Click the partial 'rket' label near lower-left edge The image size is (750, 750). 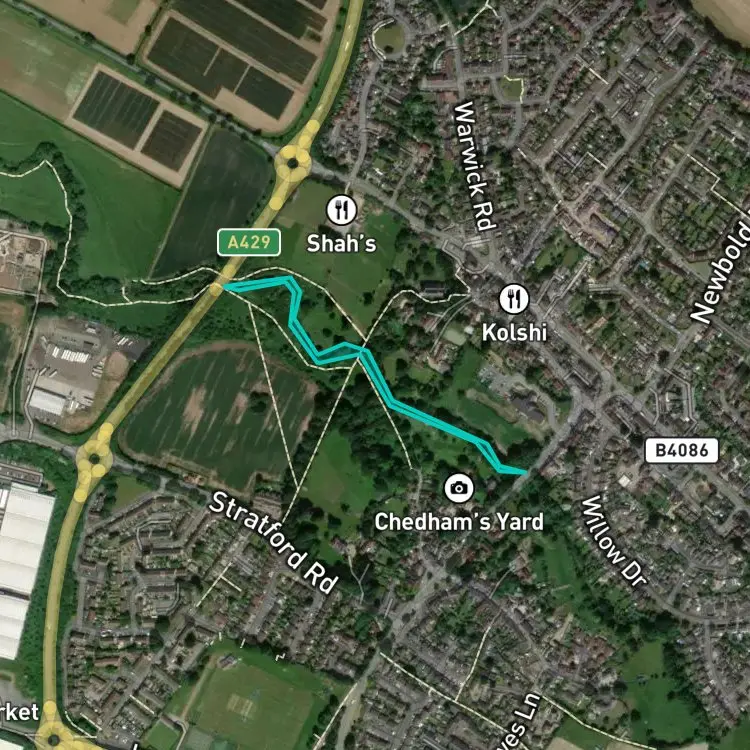pos(19,712)
